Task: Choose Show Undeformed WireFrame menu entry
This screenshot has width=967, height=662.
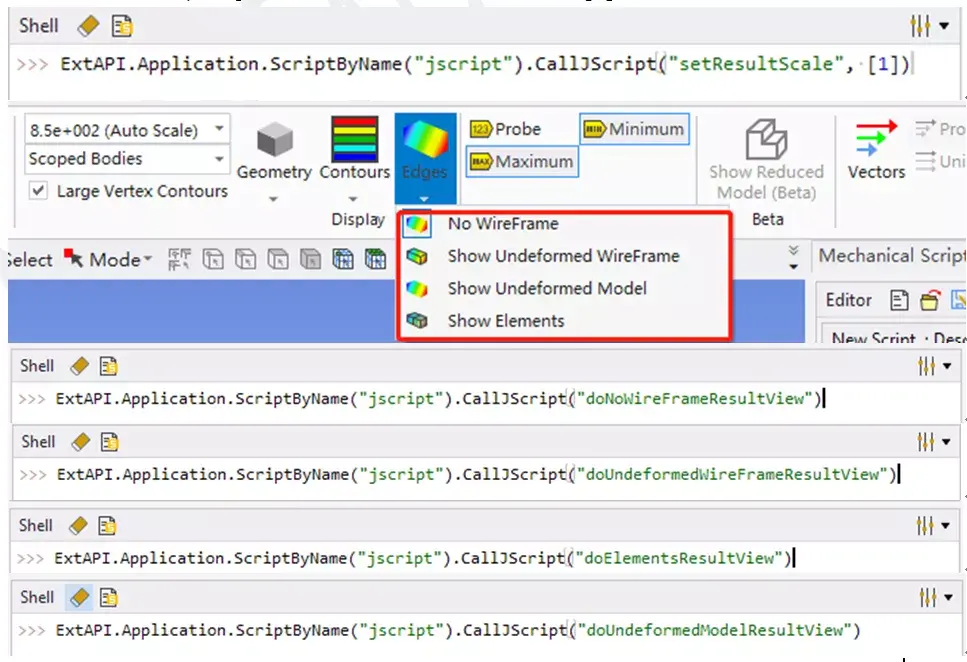Action: (x=564, y=255)
